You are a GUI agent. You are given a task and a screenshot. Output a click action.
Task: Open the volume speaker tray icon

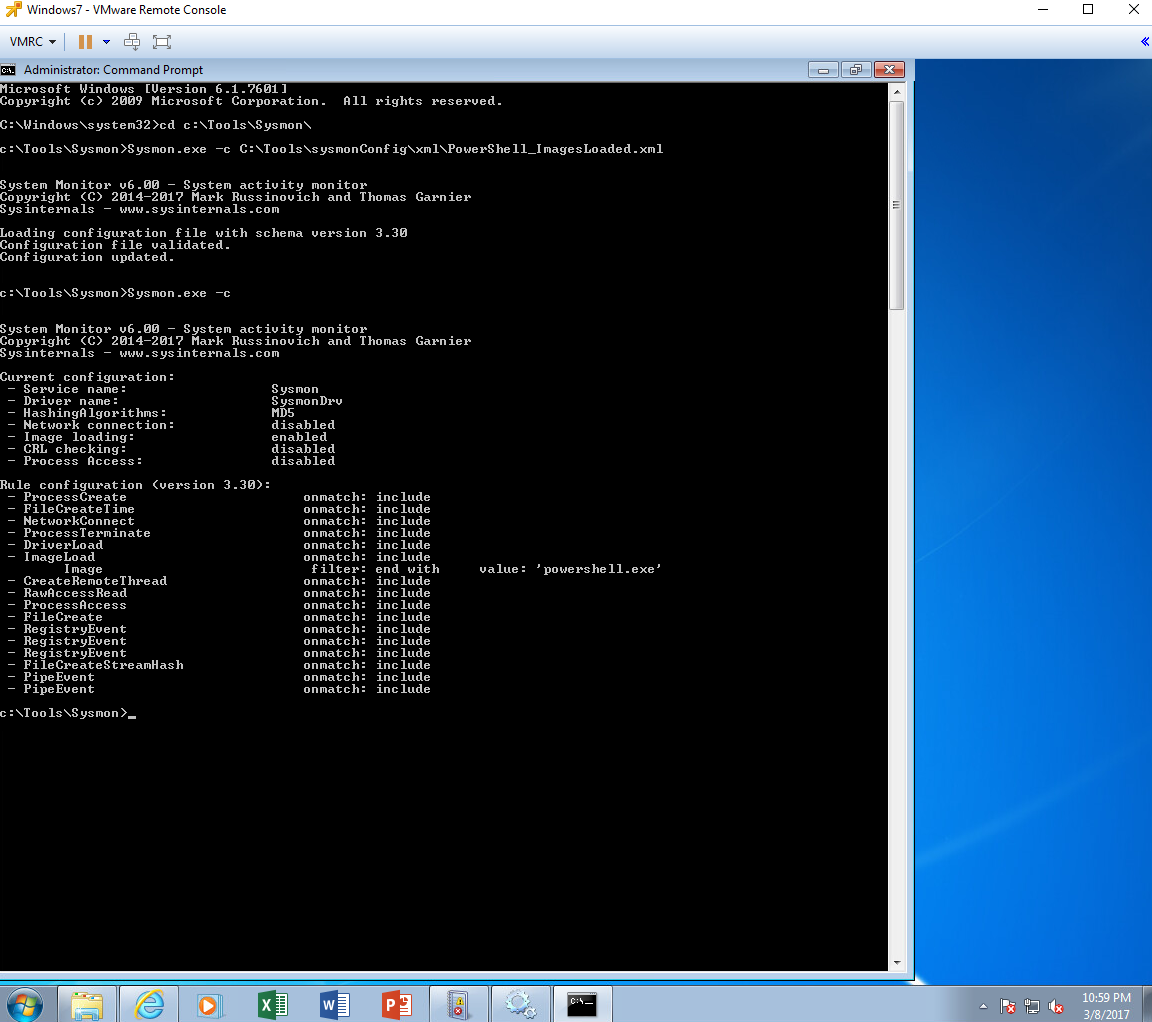pyautogui.click(x=1056, y=1007)
